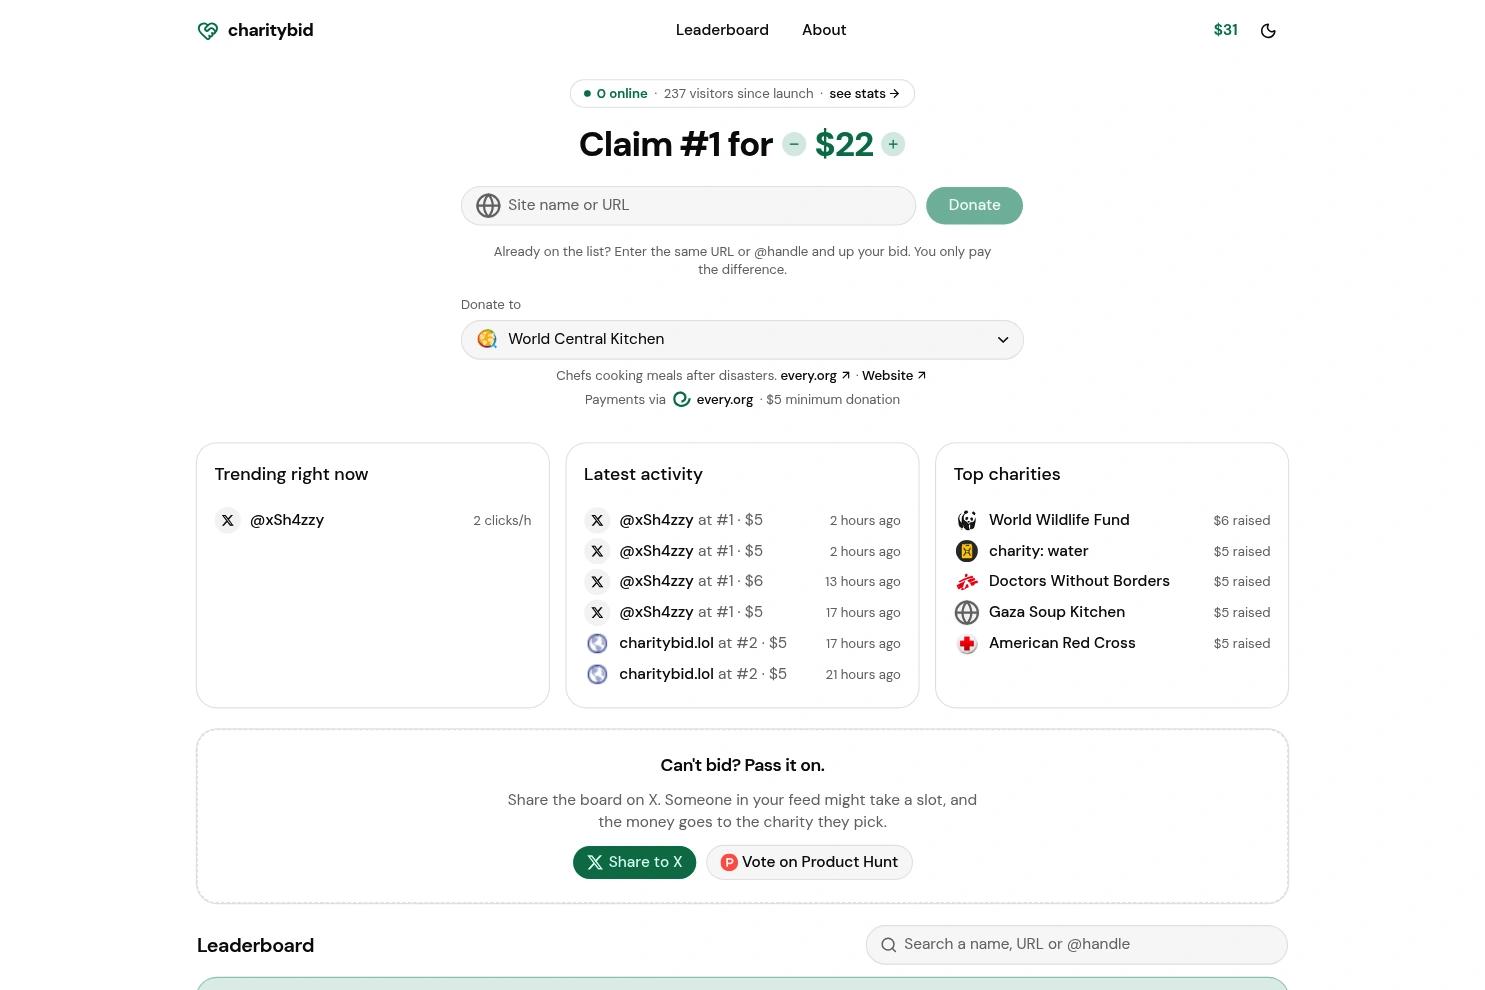Click the Leaderboard section heading
The height and width of the screenshot is (990, 1485).
(255, 946)
